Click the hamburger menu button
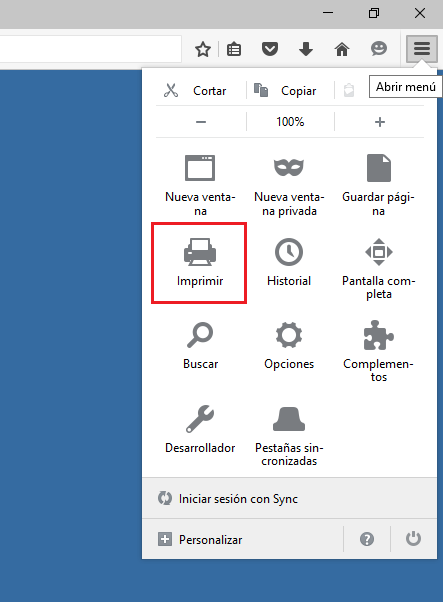This screenshot has height=602, width=443. (x=422, y=49)
